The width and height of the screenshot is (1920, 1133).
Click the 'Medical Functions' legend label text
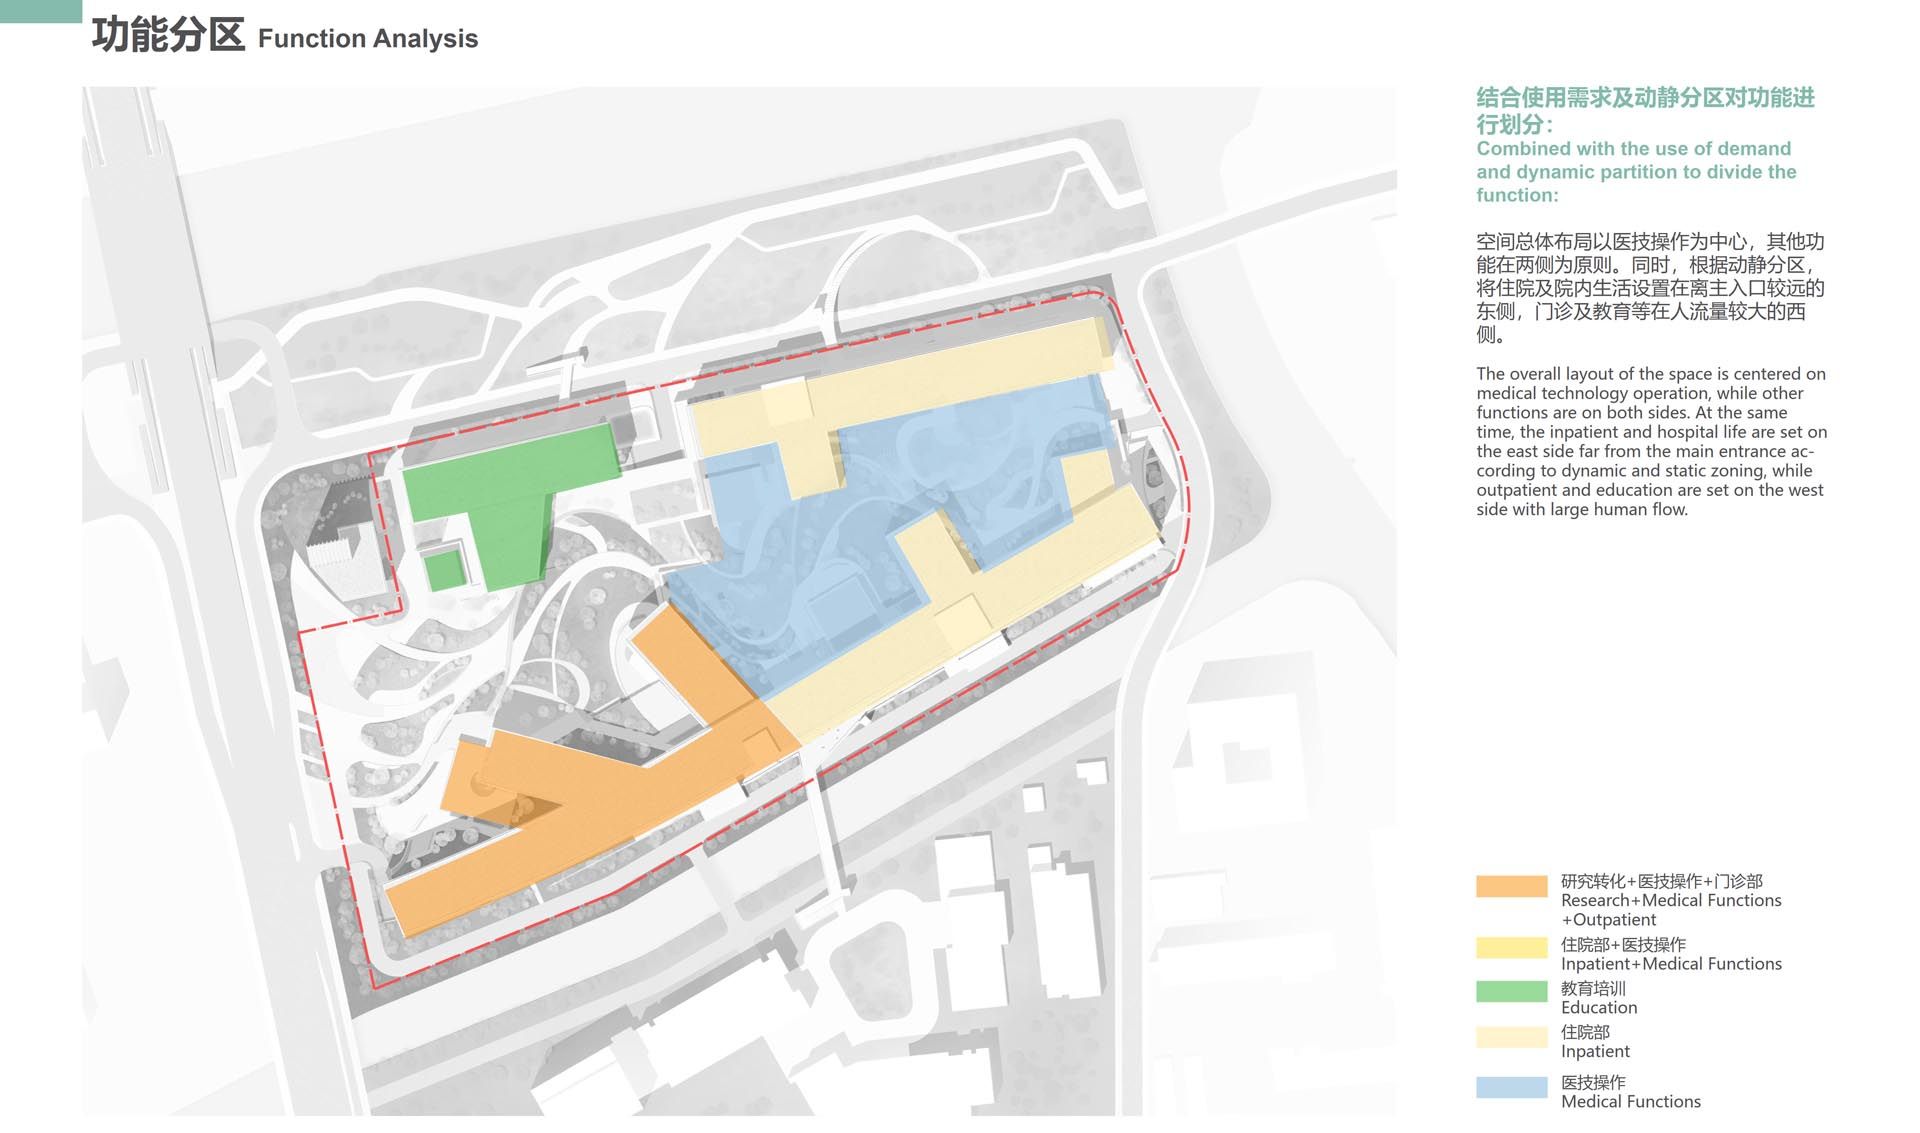[1630, 1102]
